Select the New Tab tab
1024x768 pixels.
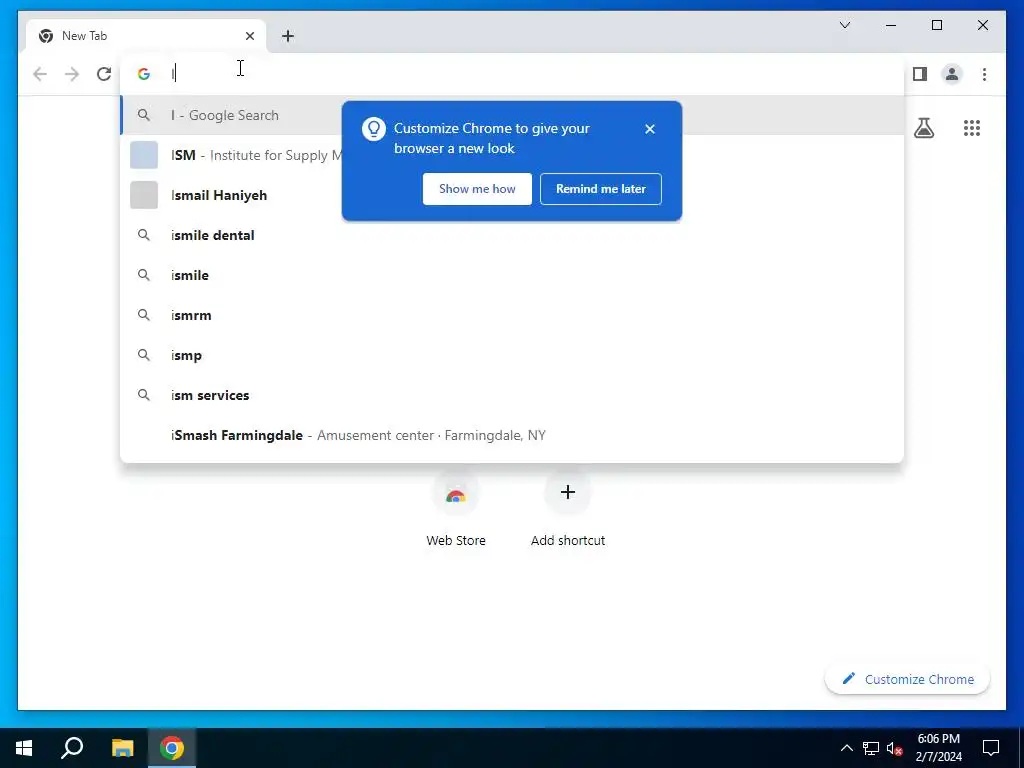tap(146, 36)
